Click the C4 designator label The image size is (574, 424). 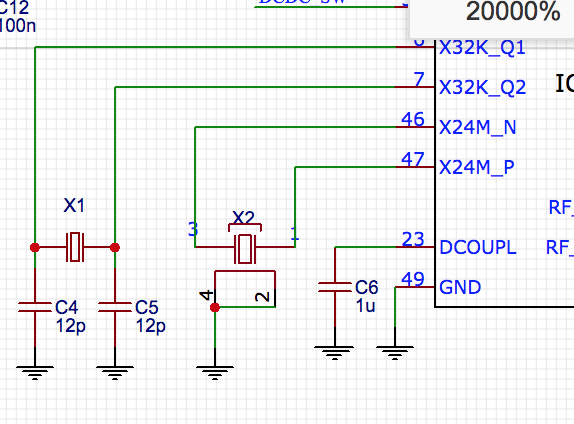(67, 307)
